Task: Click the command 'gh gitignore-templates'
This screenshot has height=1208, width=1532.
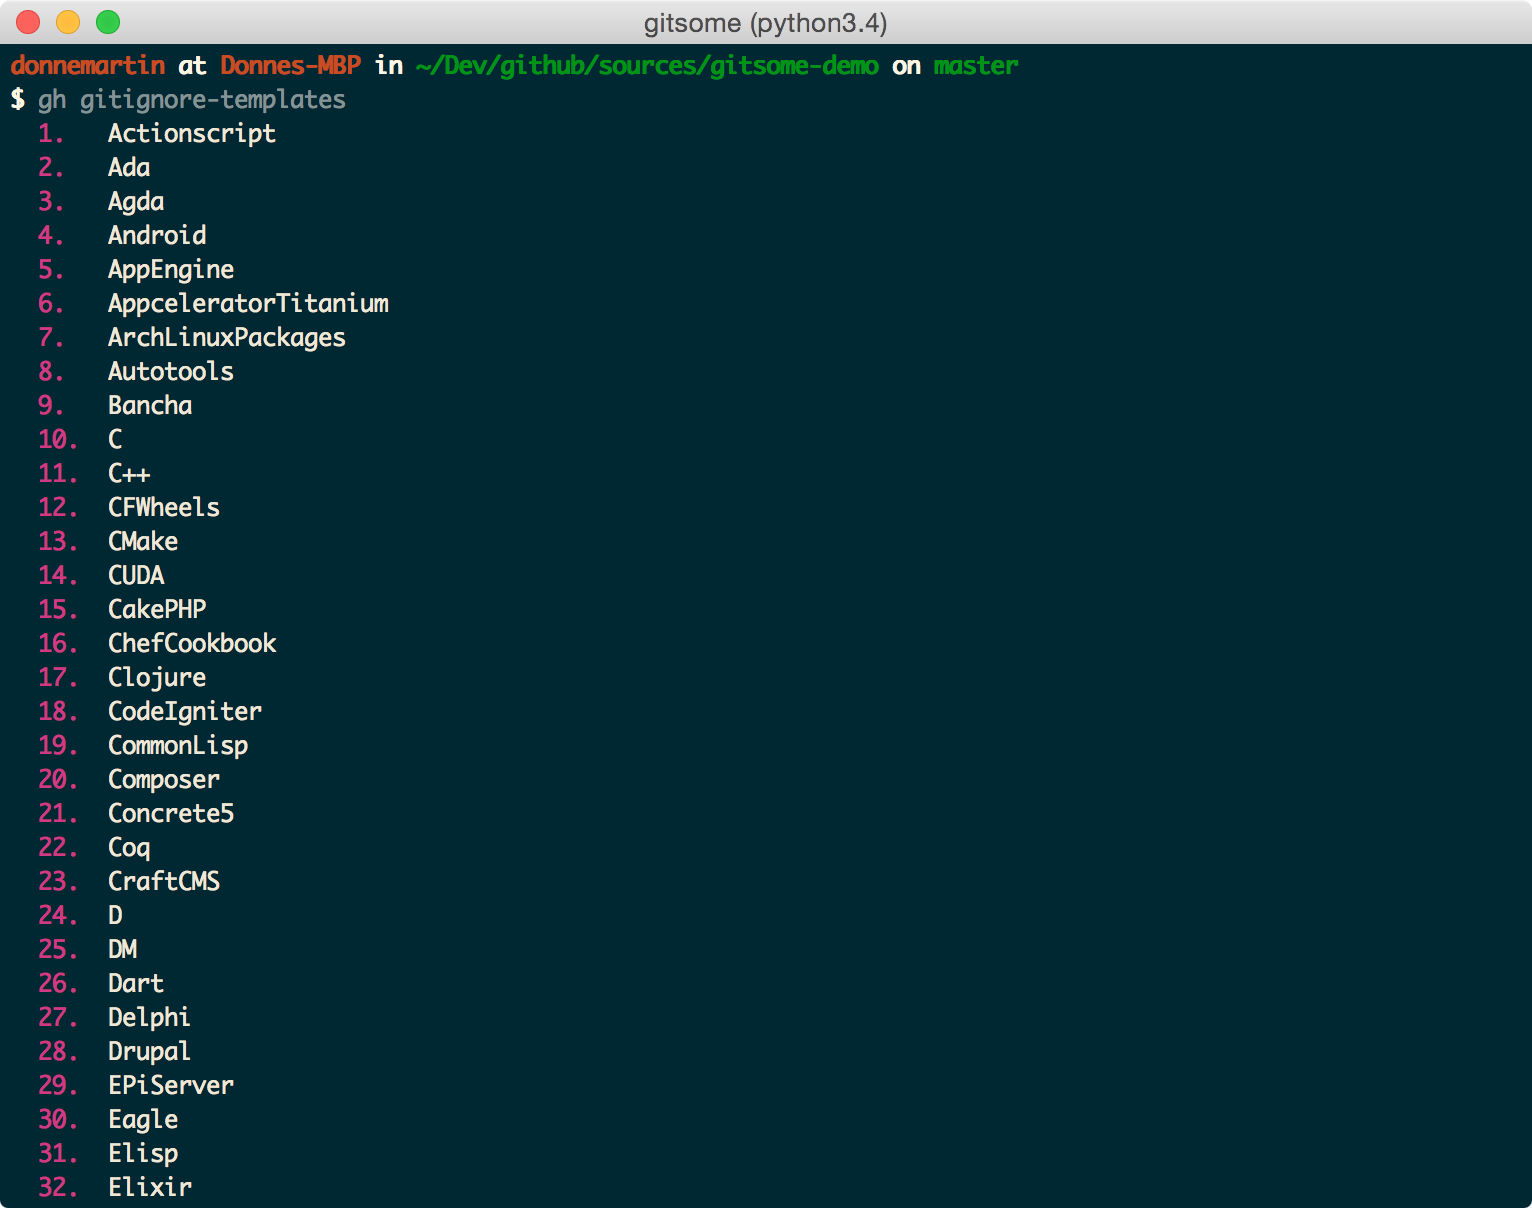Action: click(192, 100)
